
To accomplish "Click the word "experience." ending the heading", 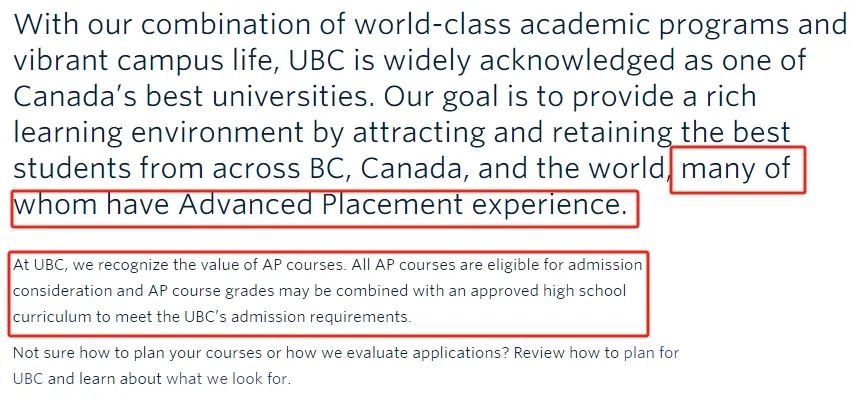I will (x=549, y=206).
